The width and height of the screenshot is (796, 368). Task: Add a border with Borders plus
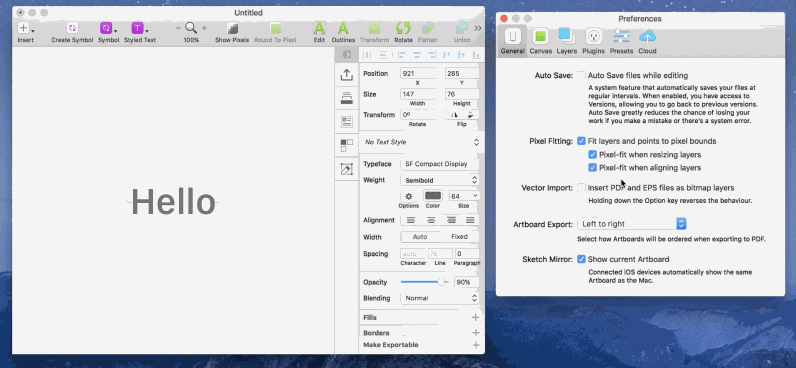coord(476,332)
